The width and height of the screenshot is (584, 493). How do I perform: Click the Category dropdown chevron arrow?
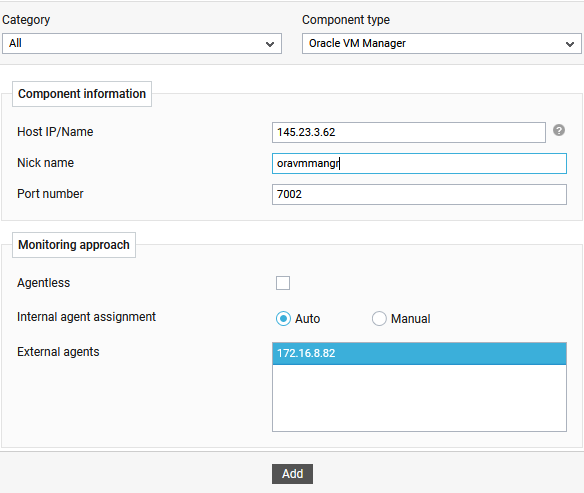(x=270, y=44)
